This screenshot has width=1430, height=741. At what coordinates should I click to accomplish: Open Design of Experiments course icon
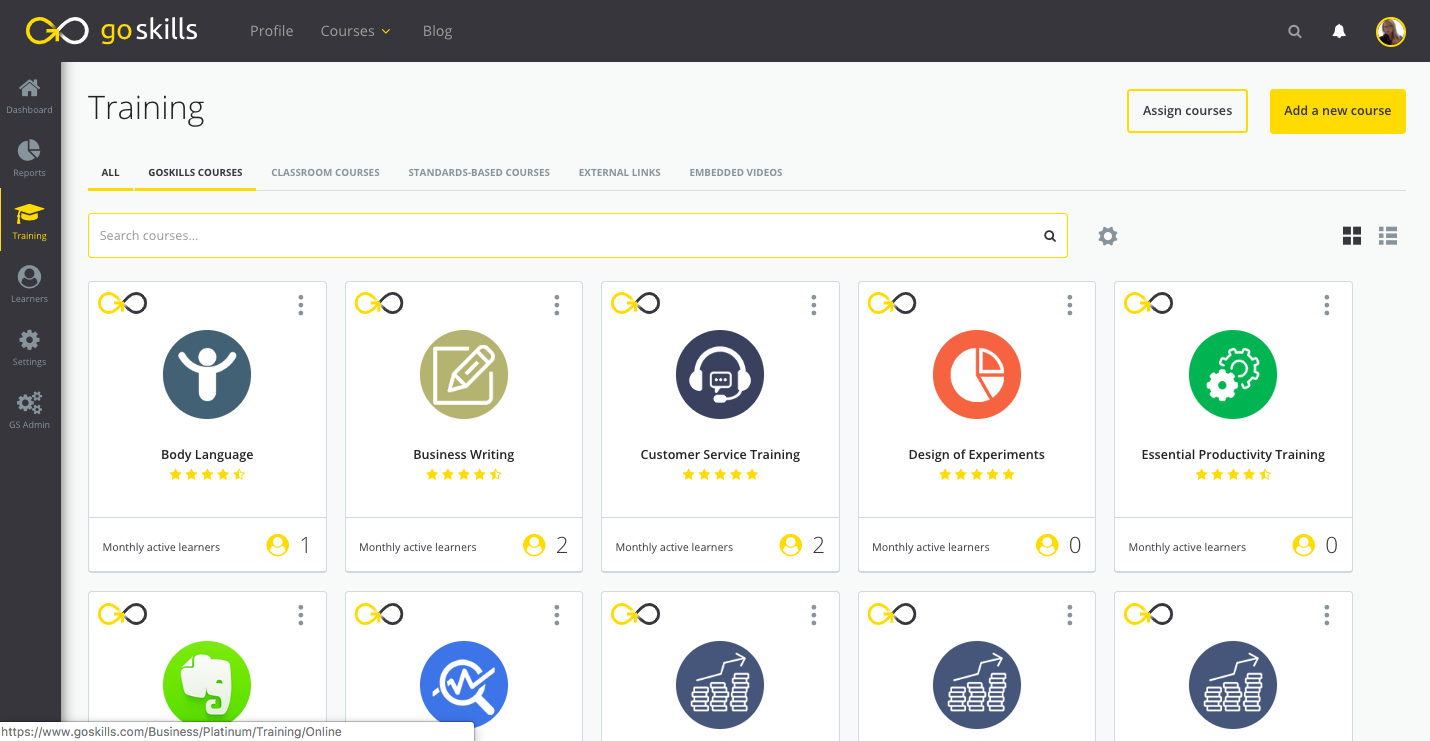[x=977, y=375]
